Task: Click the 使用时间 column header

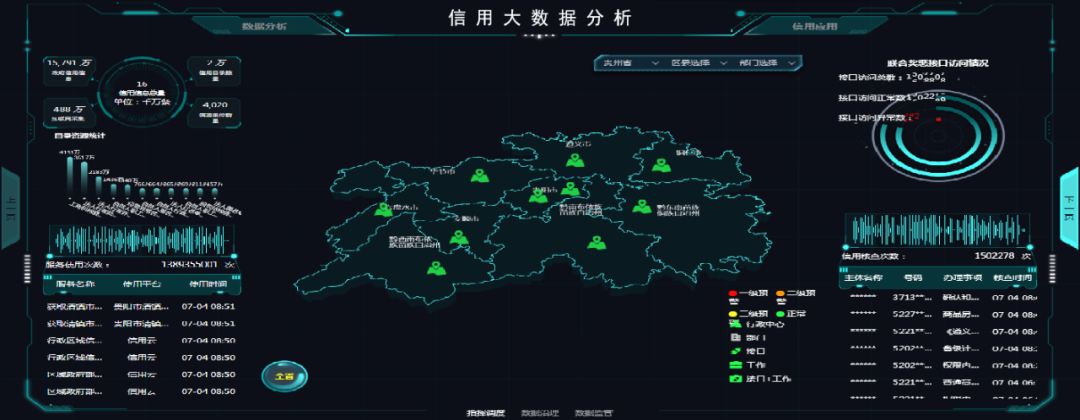Action: (x=207, y=284)
